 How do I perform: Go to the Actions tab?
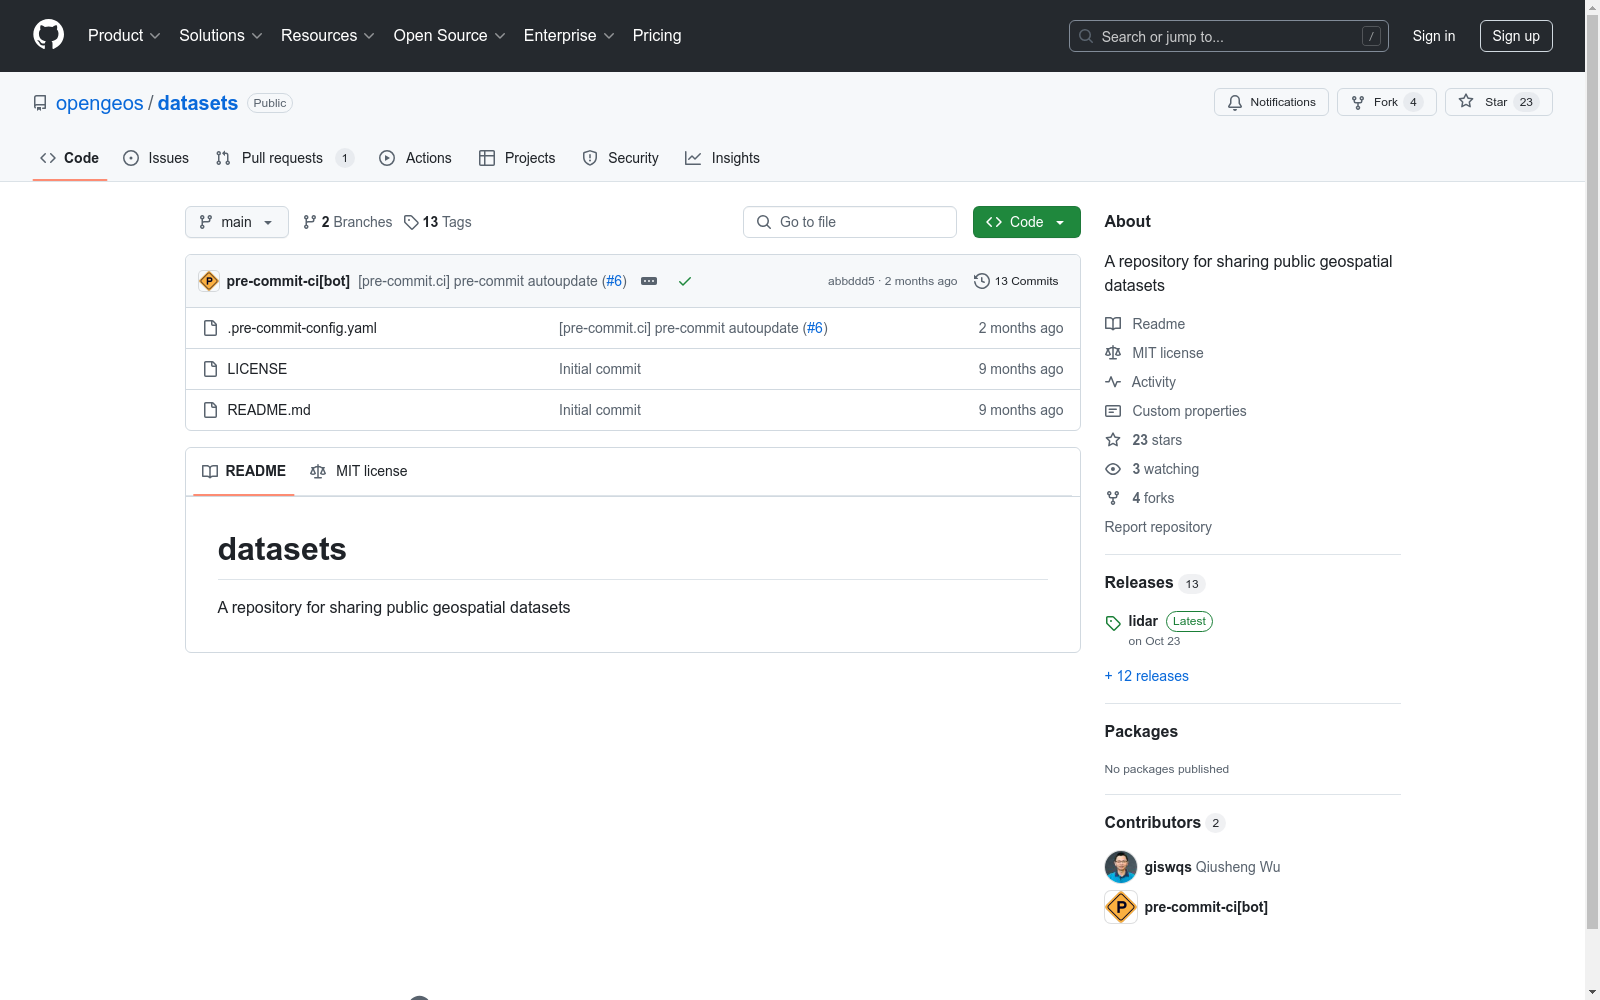[x=415, y=158]
